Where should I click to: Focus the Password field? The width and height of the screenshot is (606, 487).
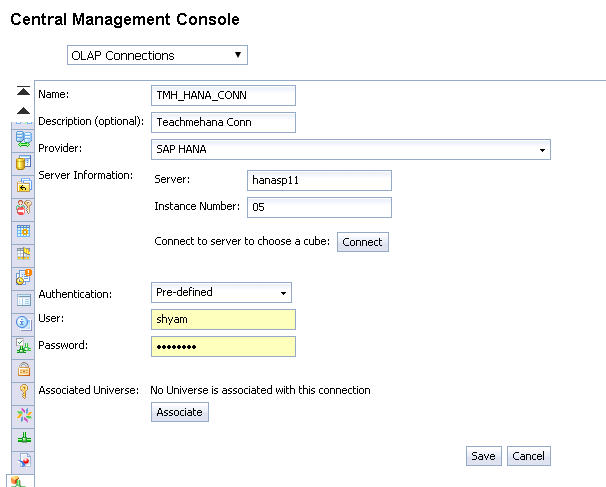pyautogui.click(x=223, y=347)
